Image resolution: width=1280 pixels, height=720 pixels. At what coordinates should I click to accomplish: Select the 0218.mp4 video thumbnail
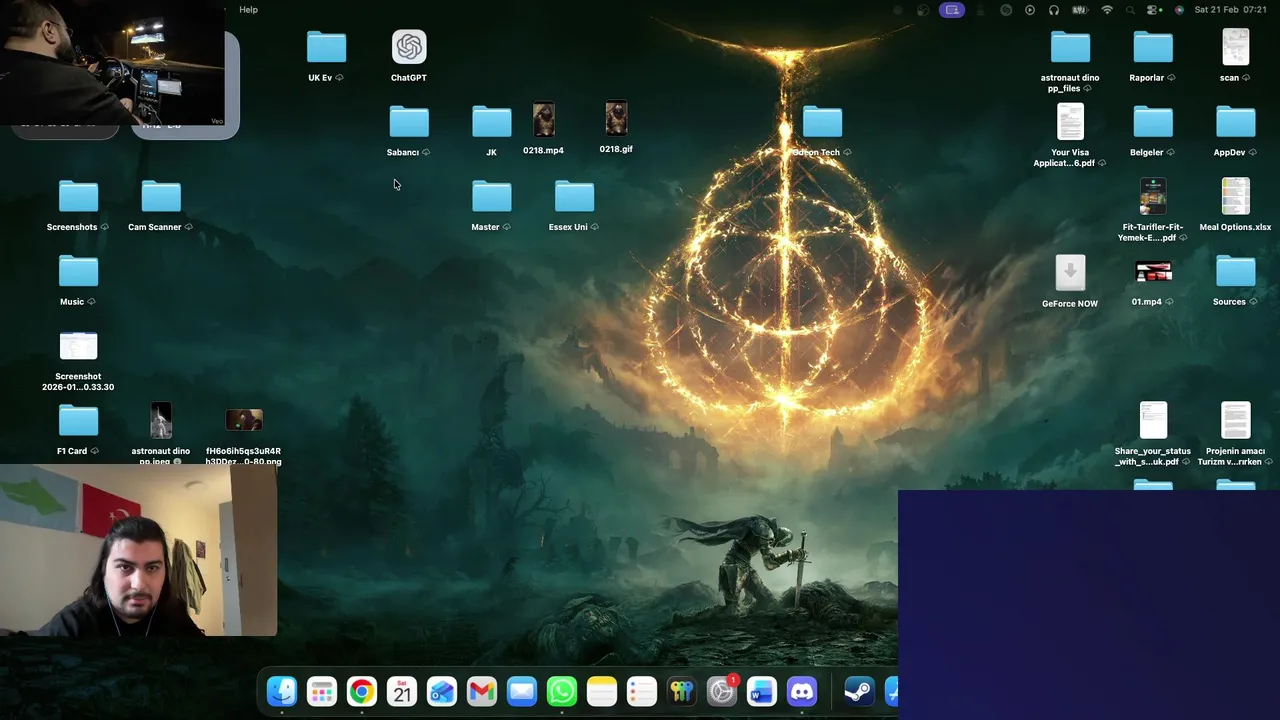(x=544, y=120)
